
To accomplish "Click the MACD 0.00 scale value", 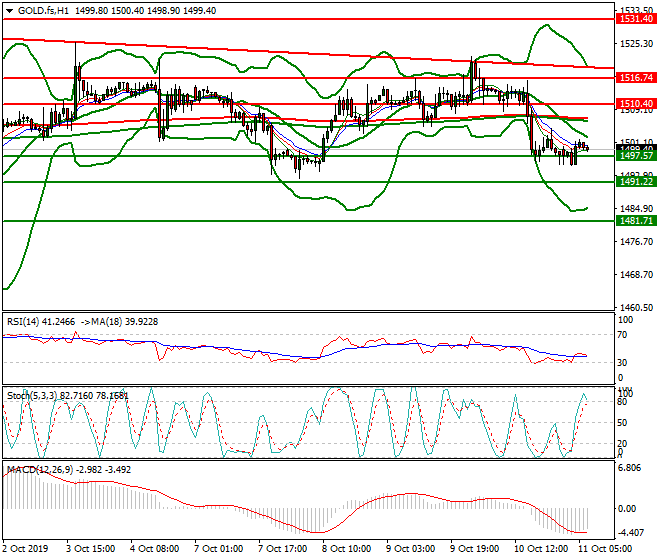I will [x=628, y=509].
